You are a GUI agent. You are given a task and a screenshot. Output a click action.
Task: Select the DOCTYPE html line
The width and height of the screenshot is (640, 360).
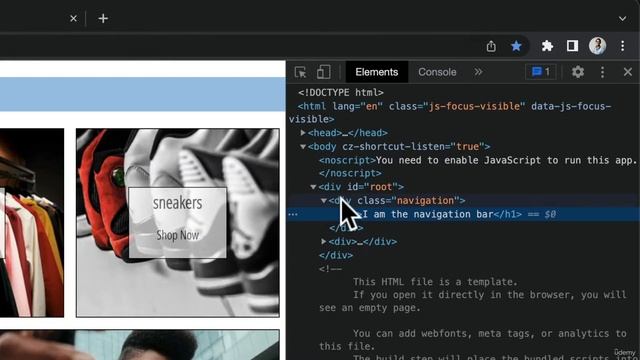pos(341,93)
